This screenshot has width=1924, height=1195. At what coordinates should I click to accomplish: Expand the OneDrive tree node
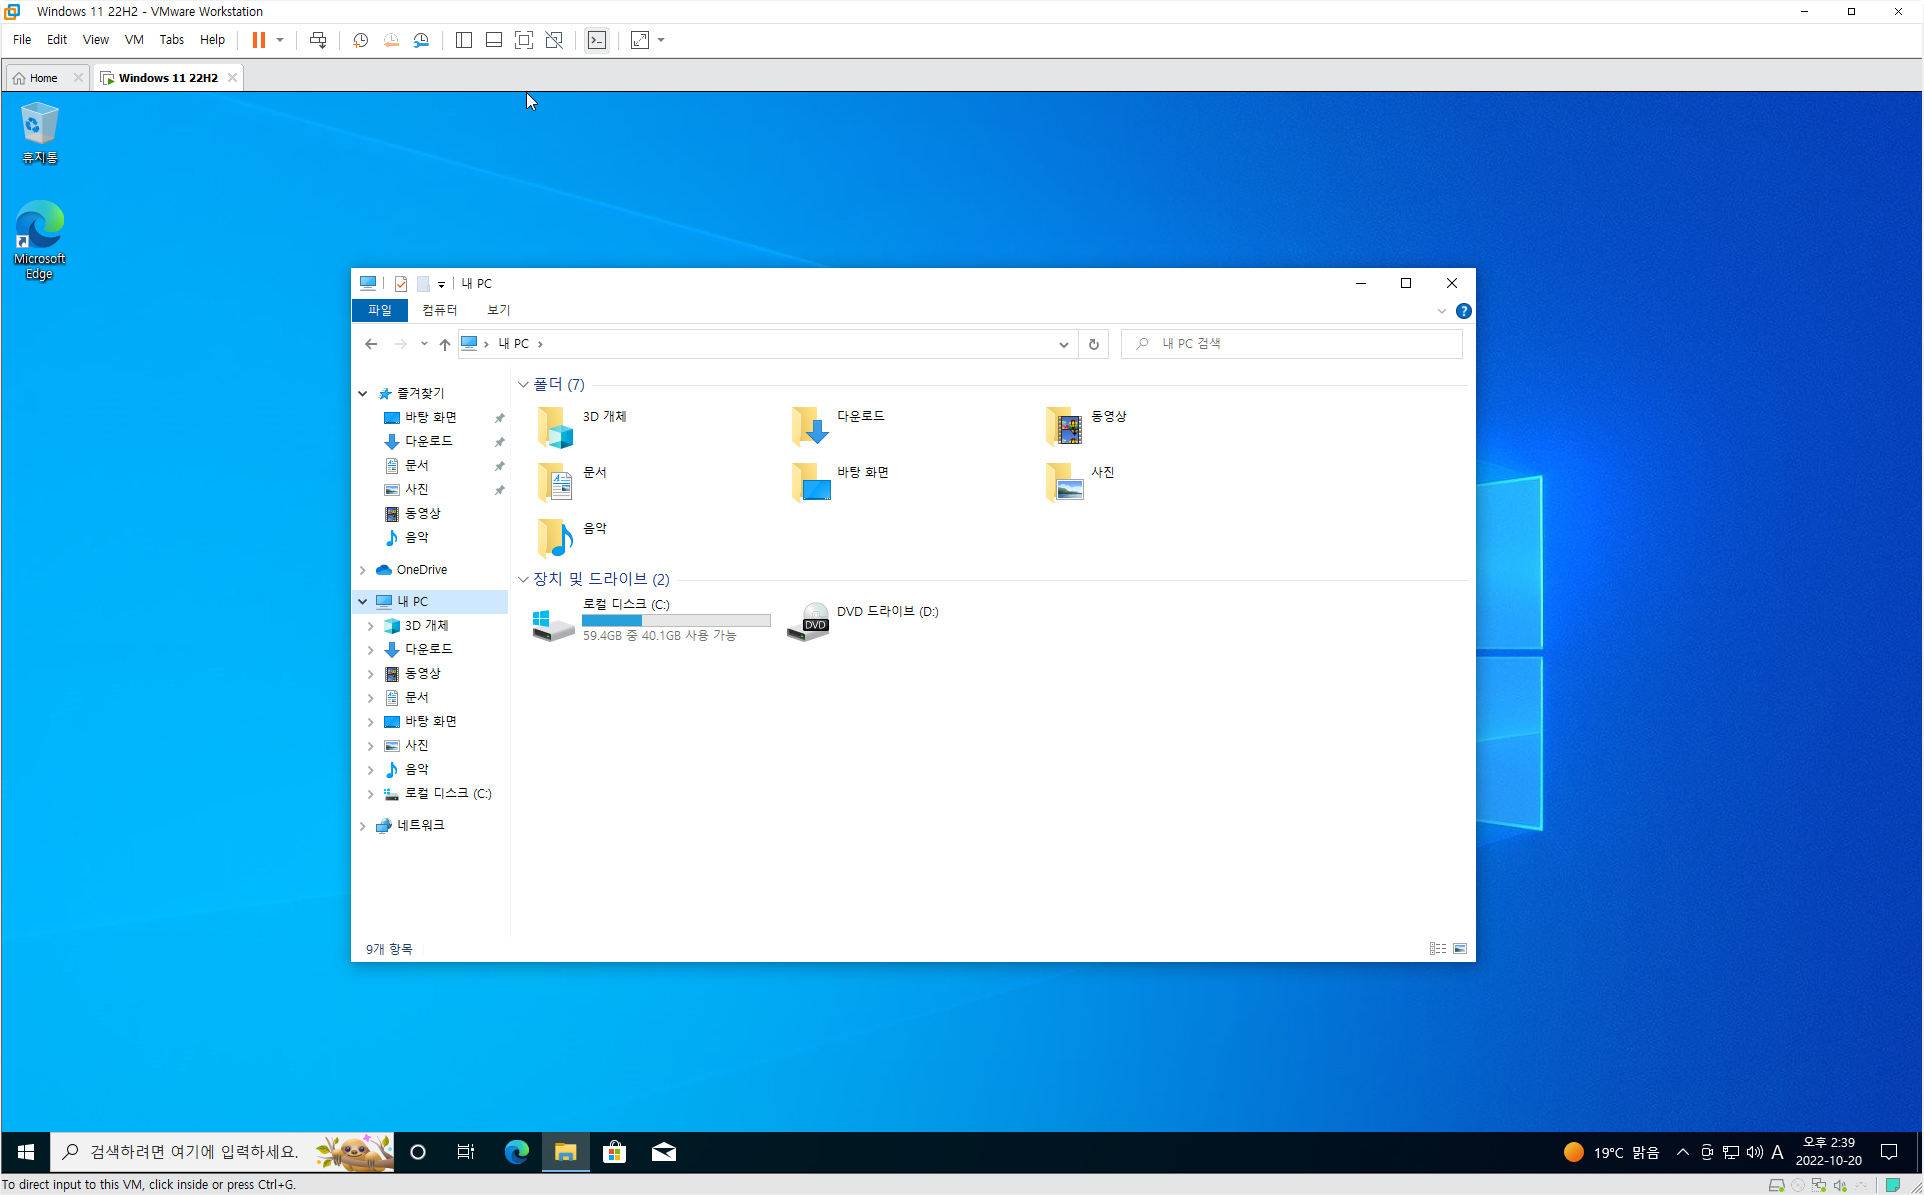point(362,570)
